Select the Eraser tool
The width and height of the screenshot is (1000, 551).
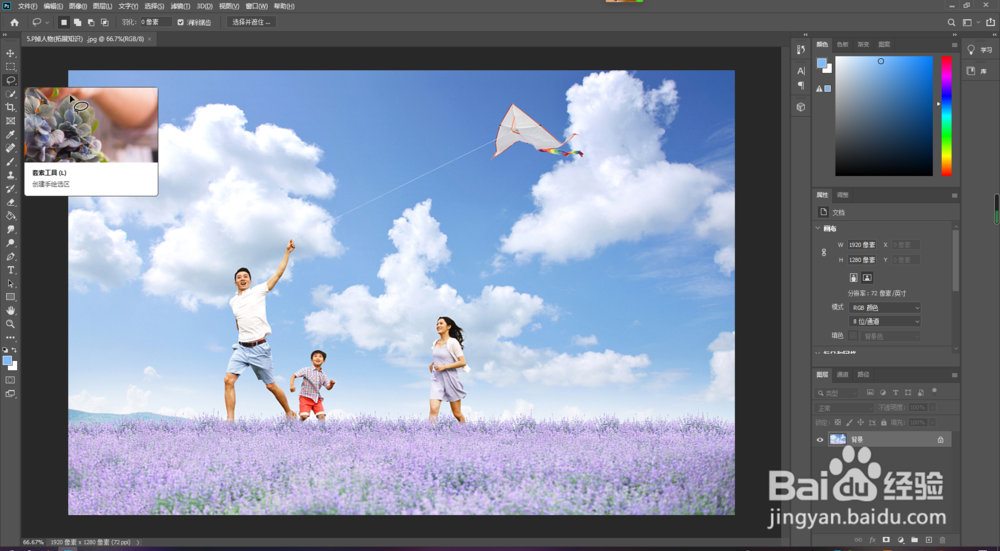pyautogui.click(x=10, y=202)
